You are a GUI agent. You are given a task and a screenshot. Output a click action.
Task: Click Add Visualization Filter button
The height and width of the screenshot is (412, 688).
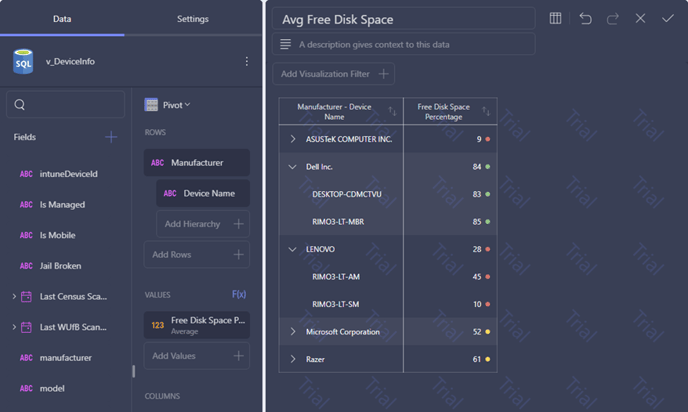(333, 74)
